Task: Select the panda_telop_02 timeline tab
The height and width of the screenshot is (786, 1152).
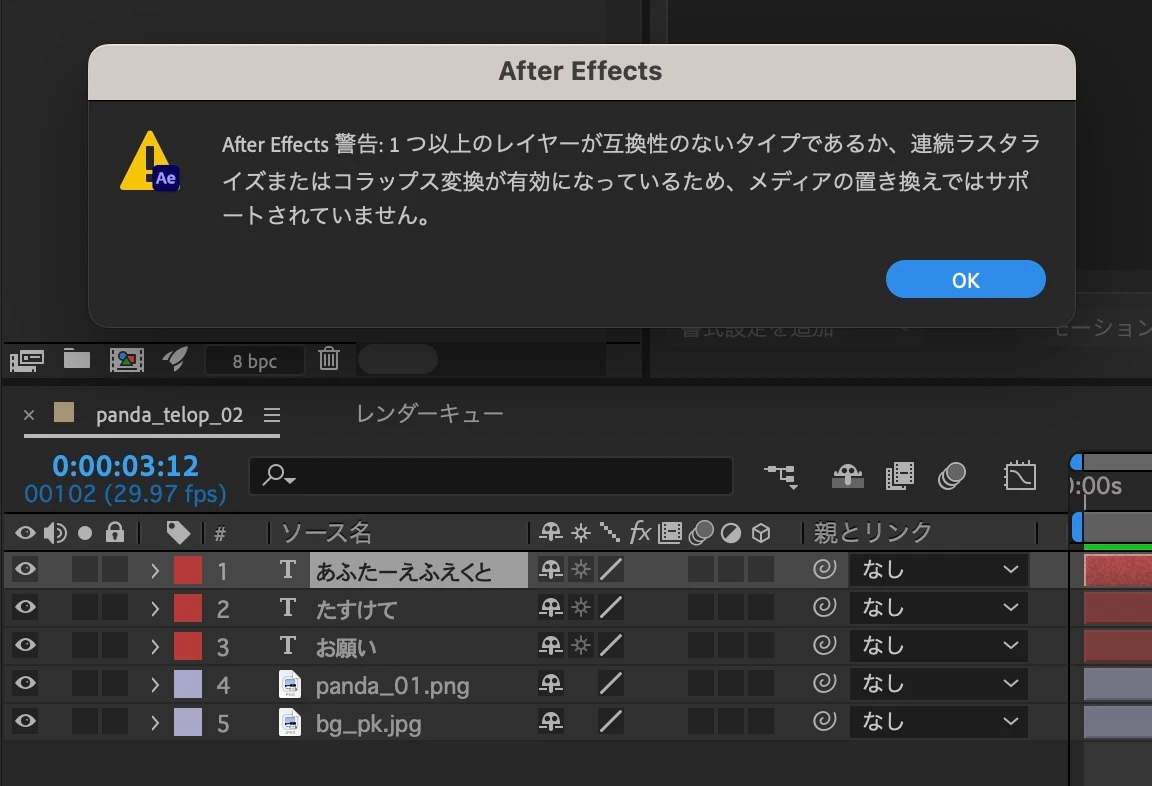Action: tap(169, 415)
